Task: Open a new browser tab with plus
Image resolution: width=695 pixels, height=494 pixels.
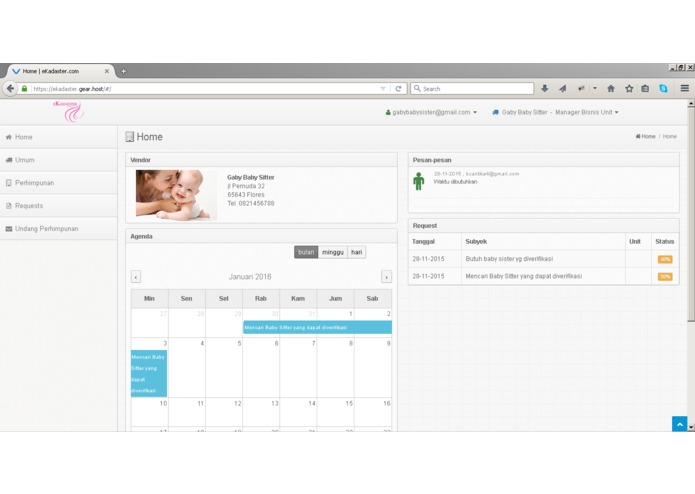Action: click(x=124, y=71)
